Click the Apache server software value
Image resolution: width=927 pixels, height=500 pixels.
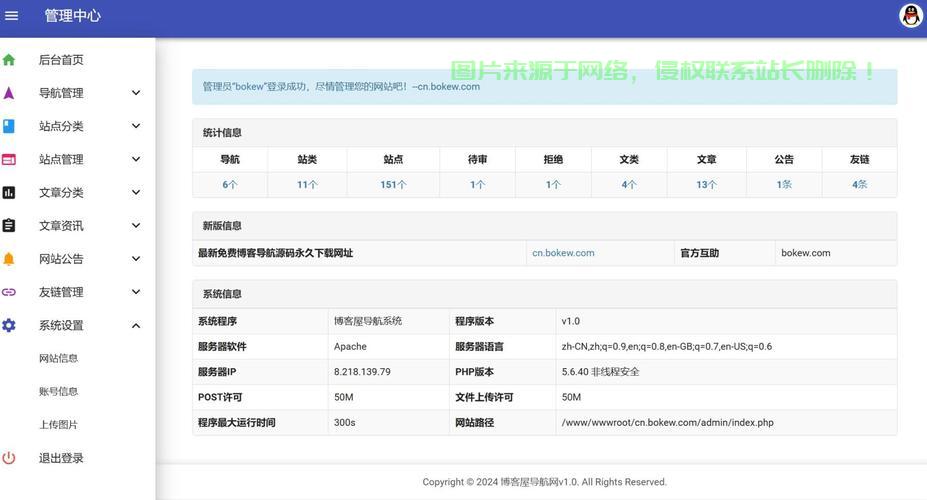pos(350,346)
